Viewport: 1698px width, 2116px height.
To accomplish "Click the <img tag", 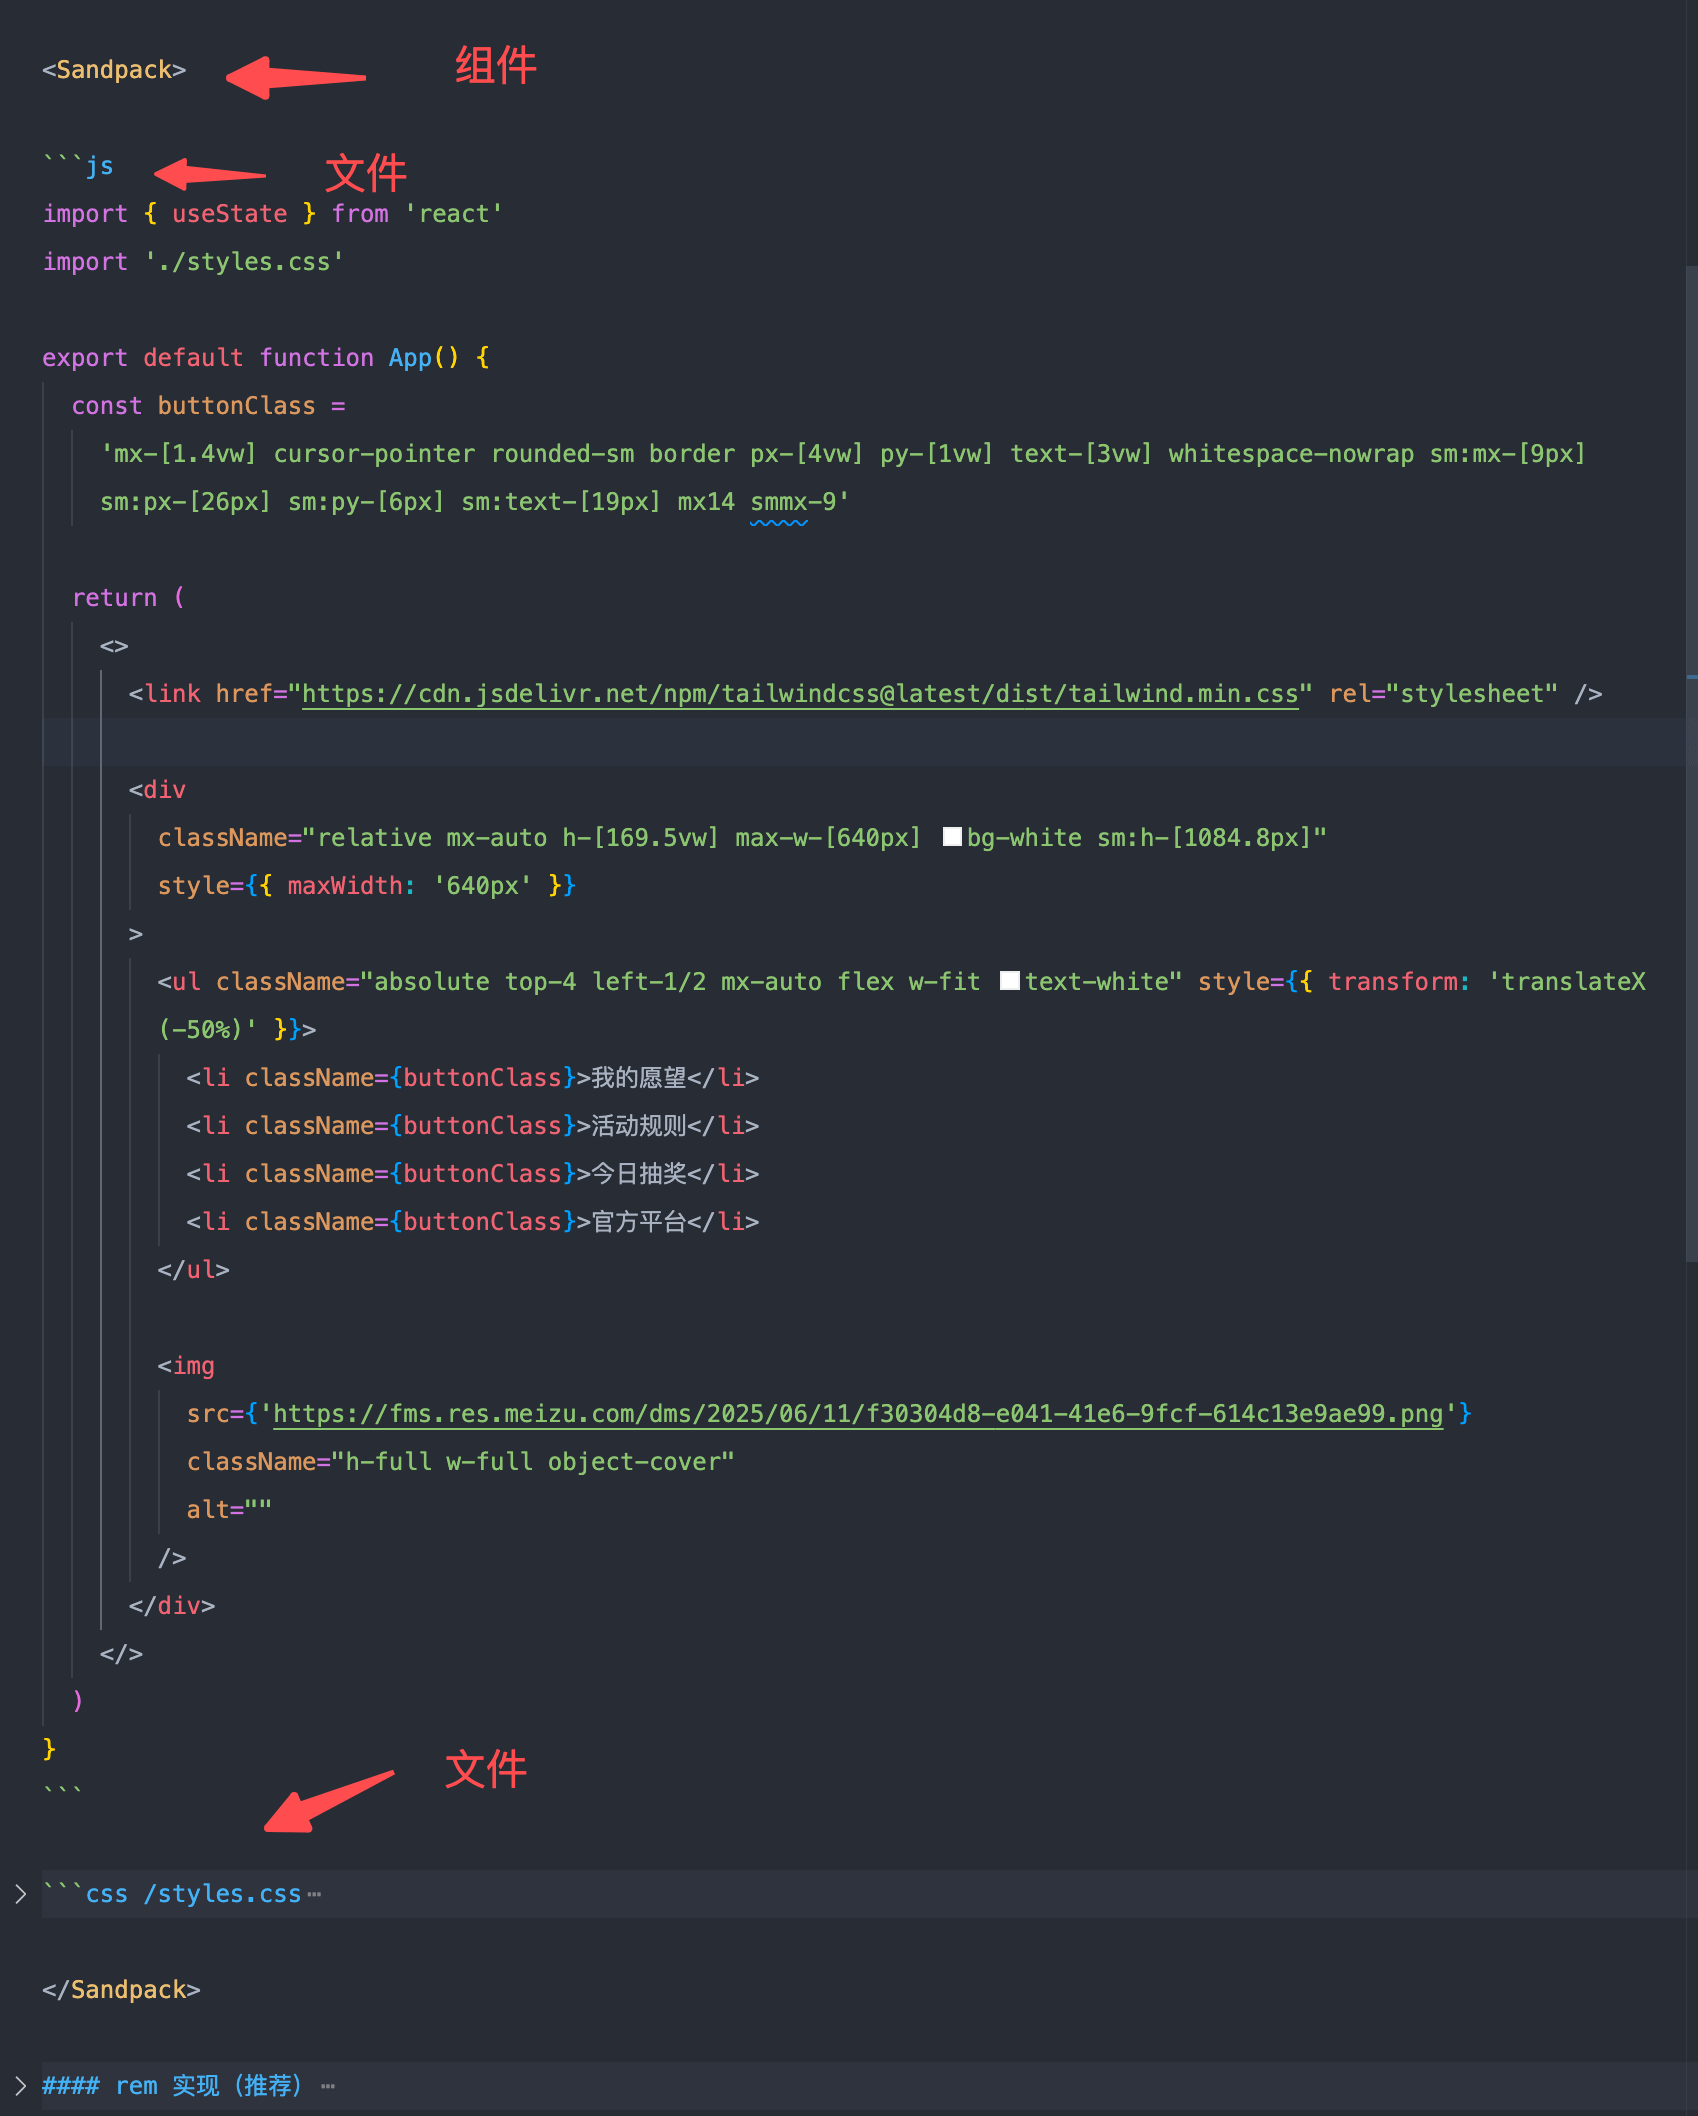I will coord(186,1366).
